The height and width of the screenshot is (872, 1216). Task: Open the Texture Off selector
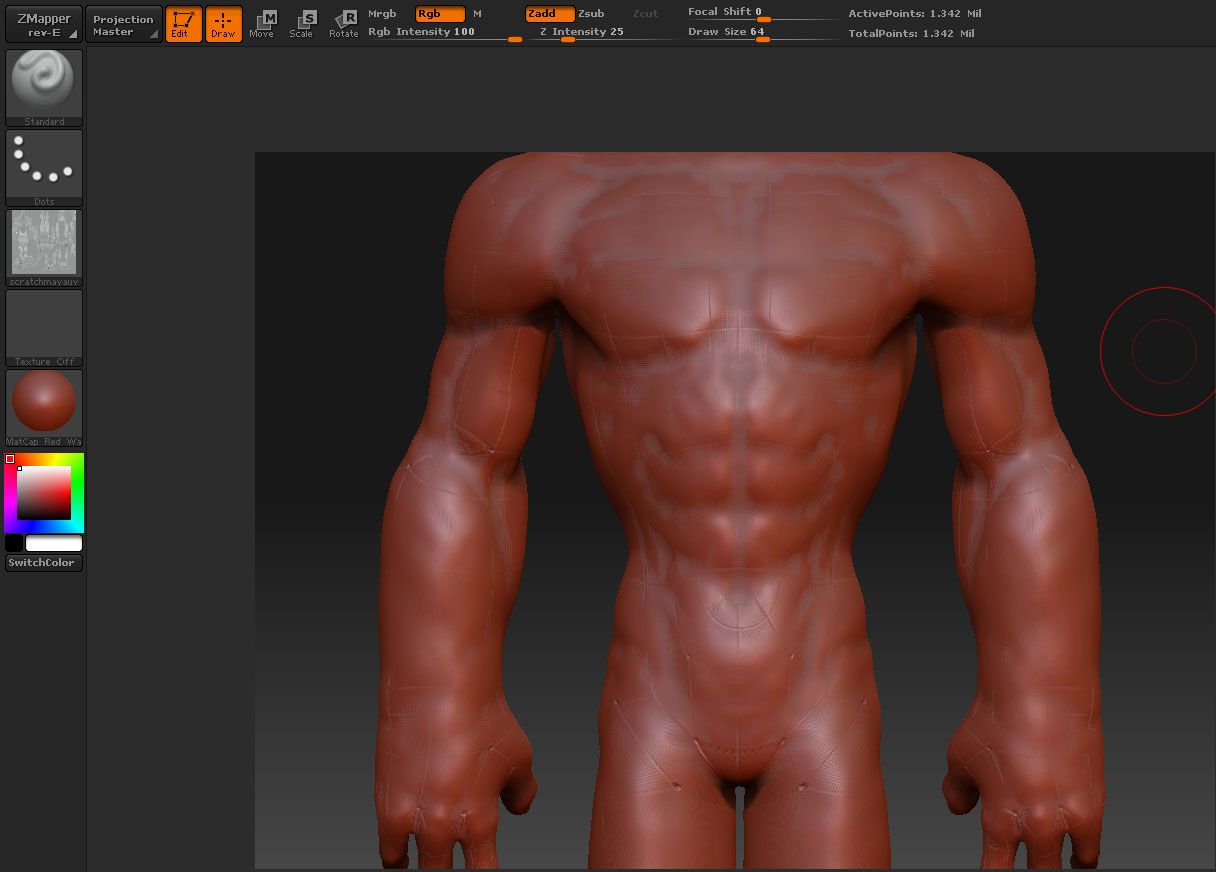[x=44, y=328]
